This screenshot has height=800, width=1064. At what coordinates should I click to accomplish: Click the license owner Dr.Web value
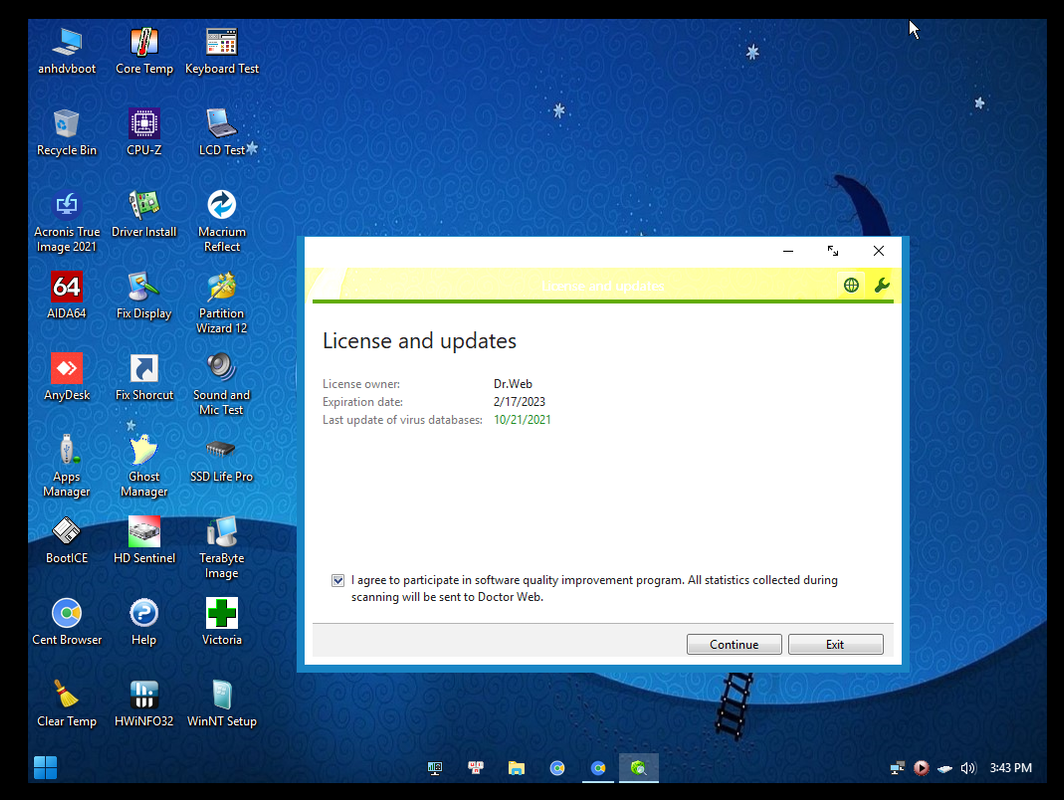pos(512,383)
